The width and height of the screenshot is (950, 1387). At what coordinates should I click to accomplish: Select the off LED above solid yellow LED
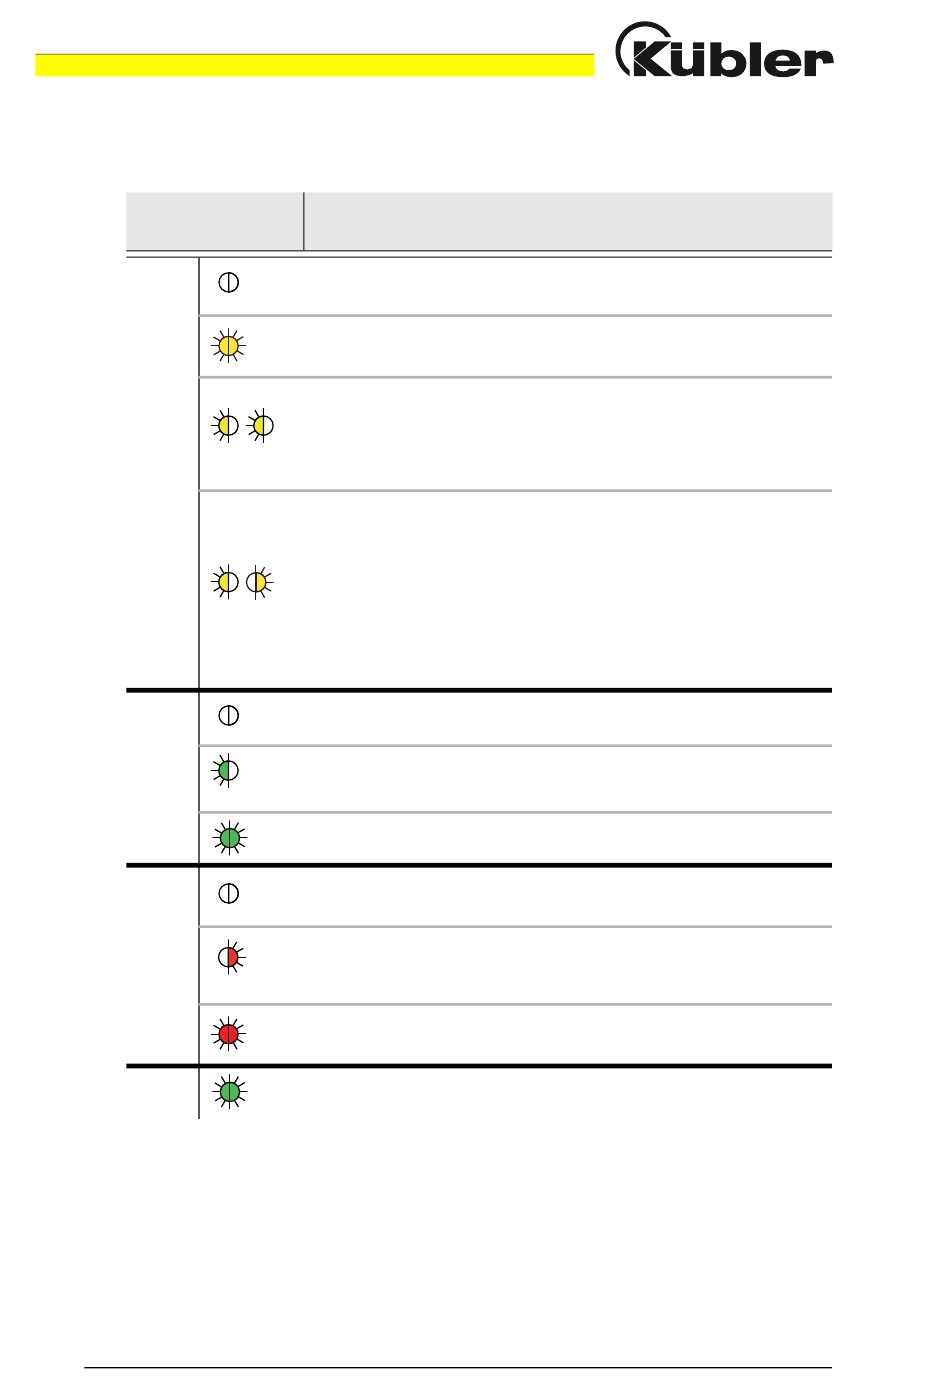coord(228,282)
